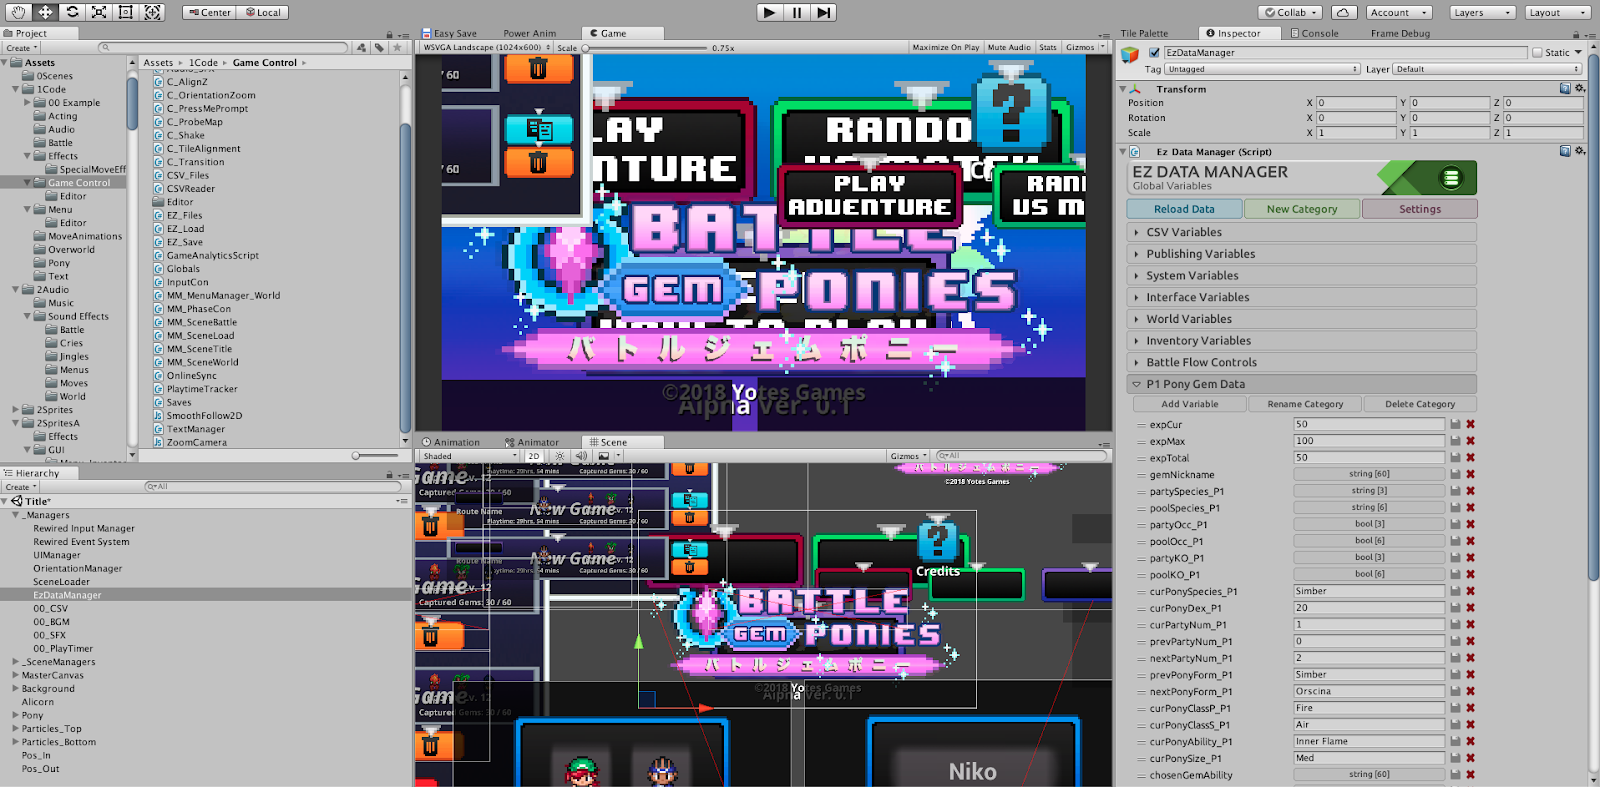Switch to the Power Anim tab
Screen dimensions: 1600x787
click(x=530, y=33)
